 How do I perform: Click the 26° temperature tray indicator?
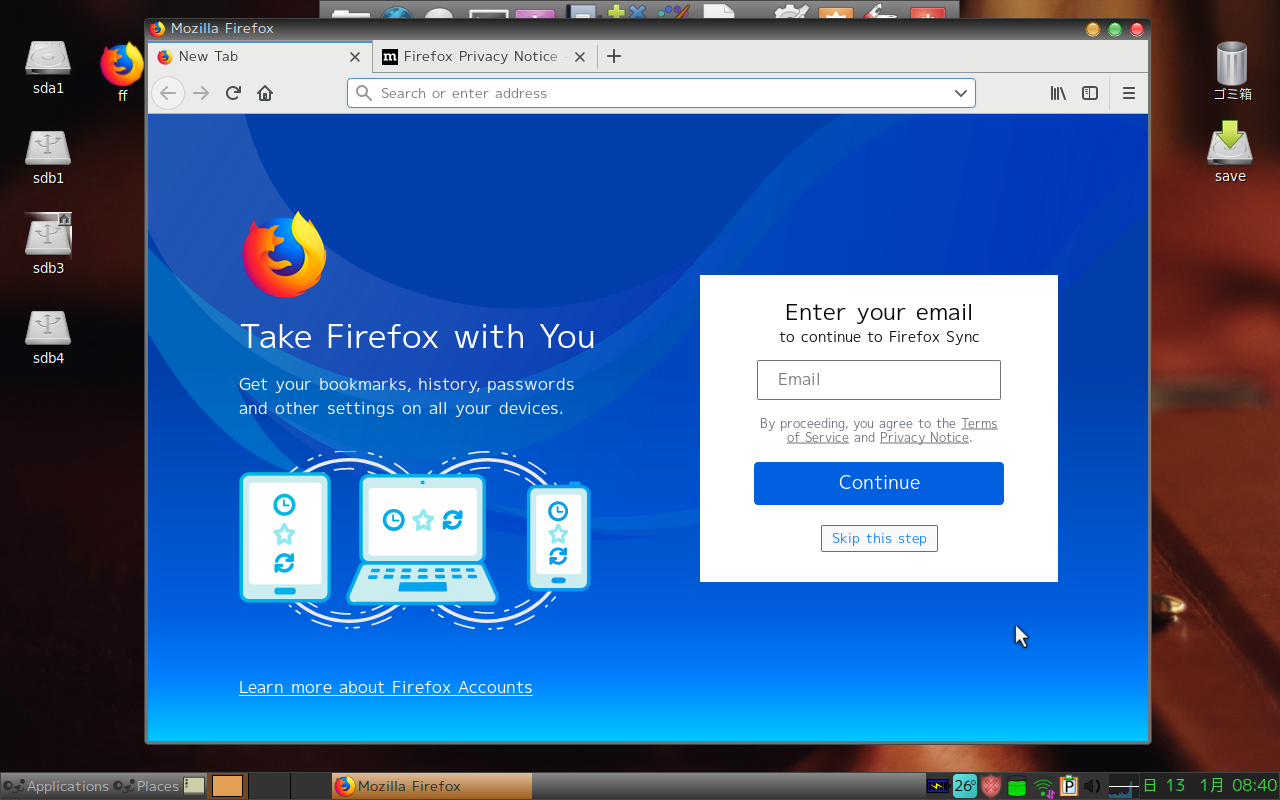(x=965, y=786)
